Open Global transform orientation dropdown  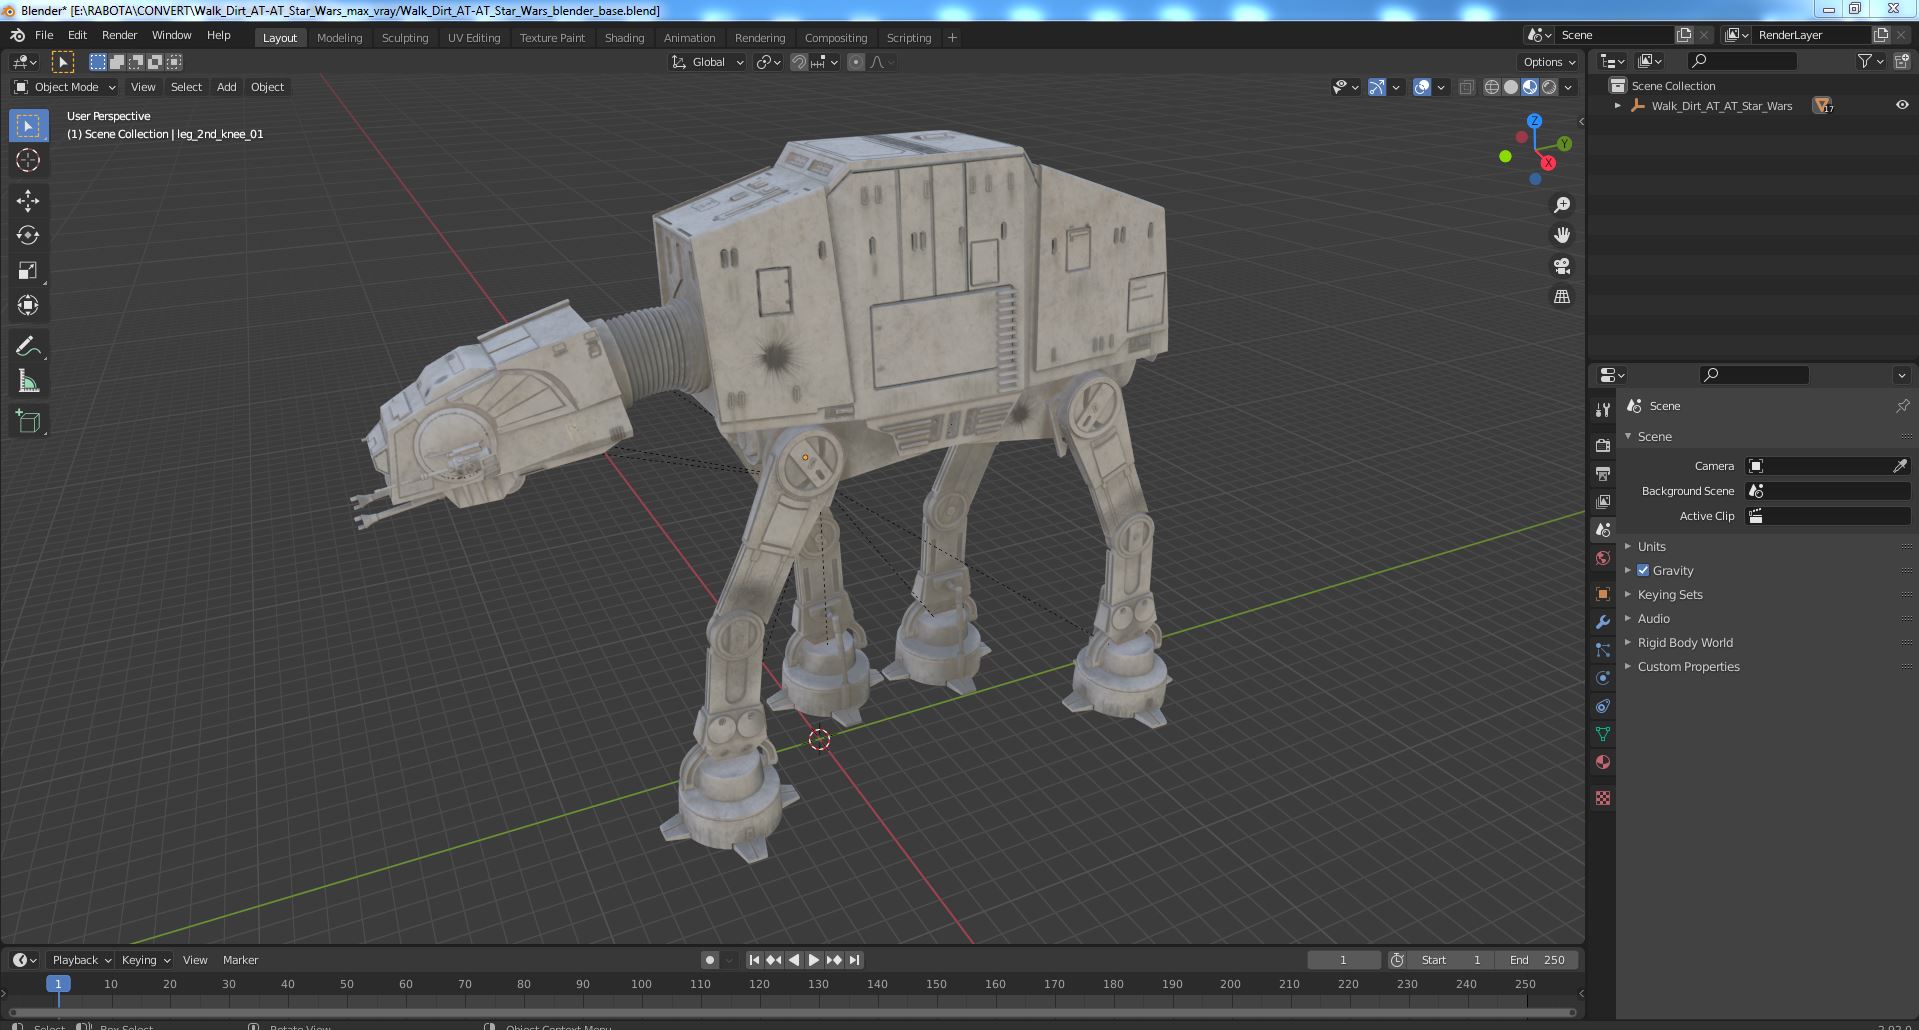708,62
